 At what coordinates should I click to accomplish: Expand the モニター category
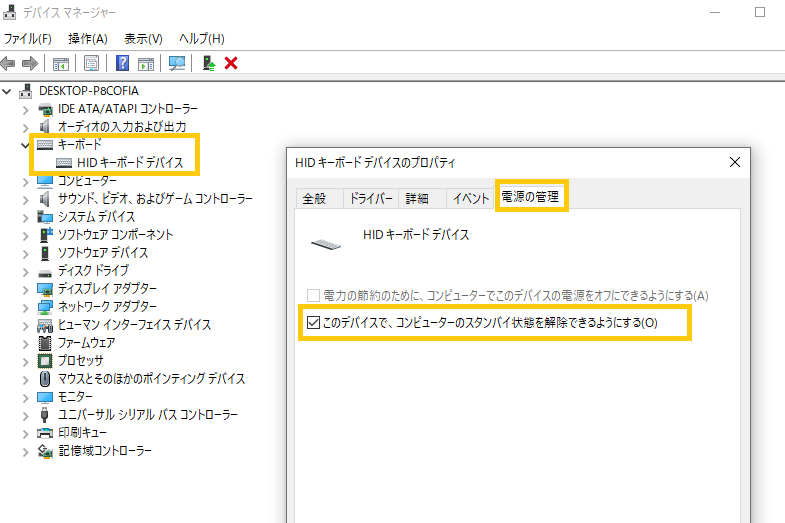pos(26,398)
